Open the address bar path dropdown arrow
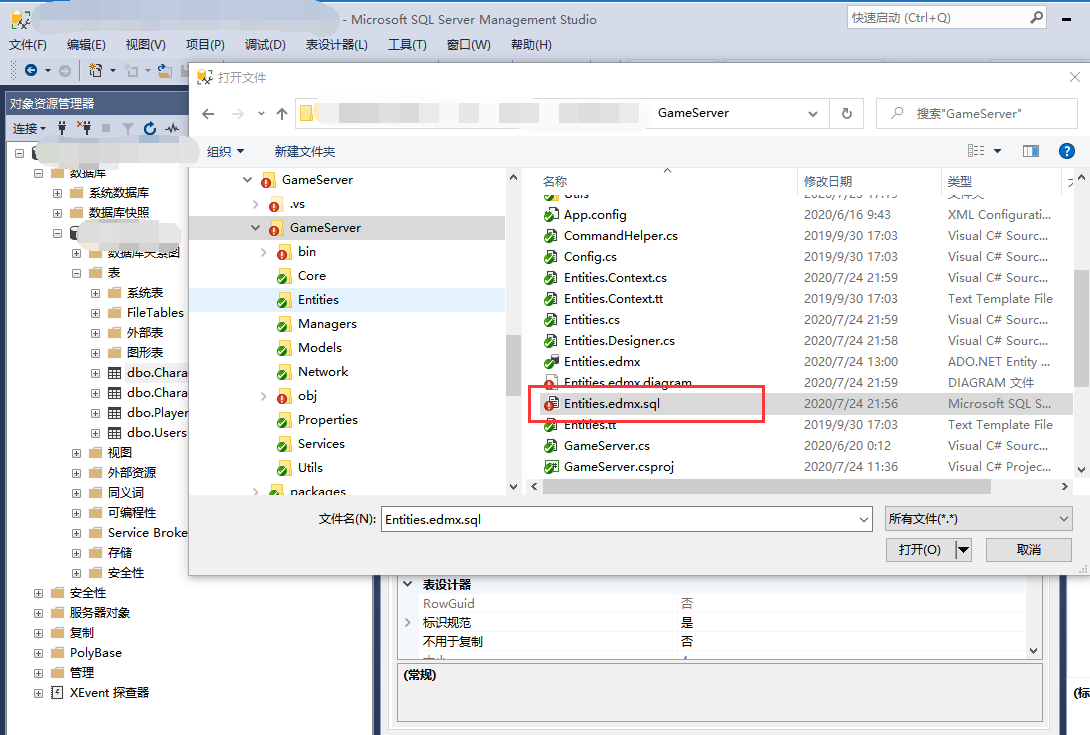Screen dimensions: 1090x735 pos(813,113)
